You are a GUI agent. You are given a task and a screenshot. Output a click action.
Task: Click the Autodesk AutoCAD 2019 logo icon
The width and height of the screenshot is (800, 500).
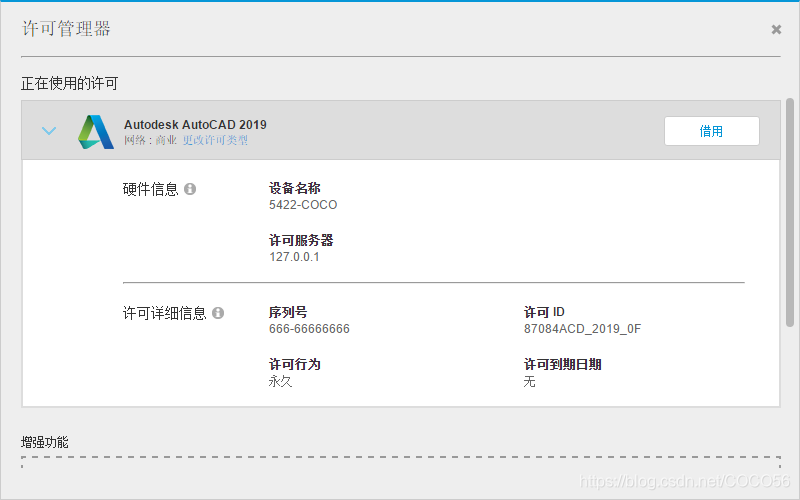[96, 132]
